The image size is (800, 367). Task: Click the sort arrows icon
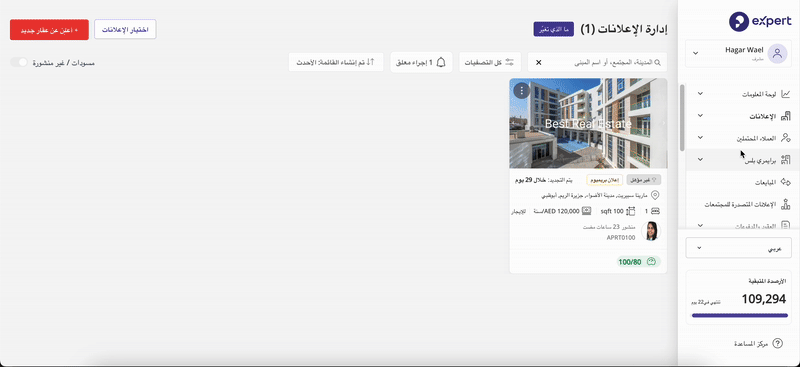[x=371, y=62]
